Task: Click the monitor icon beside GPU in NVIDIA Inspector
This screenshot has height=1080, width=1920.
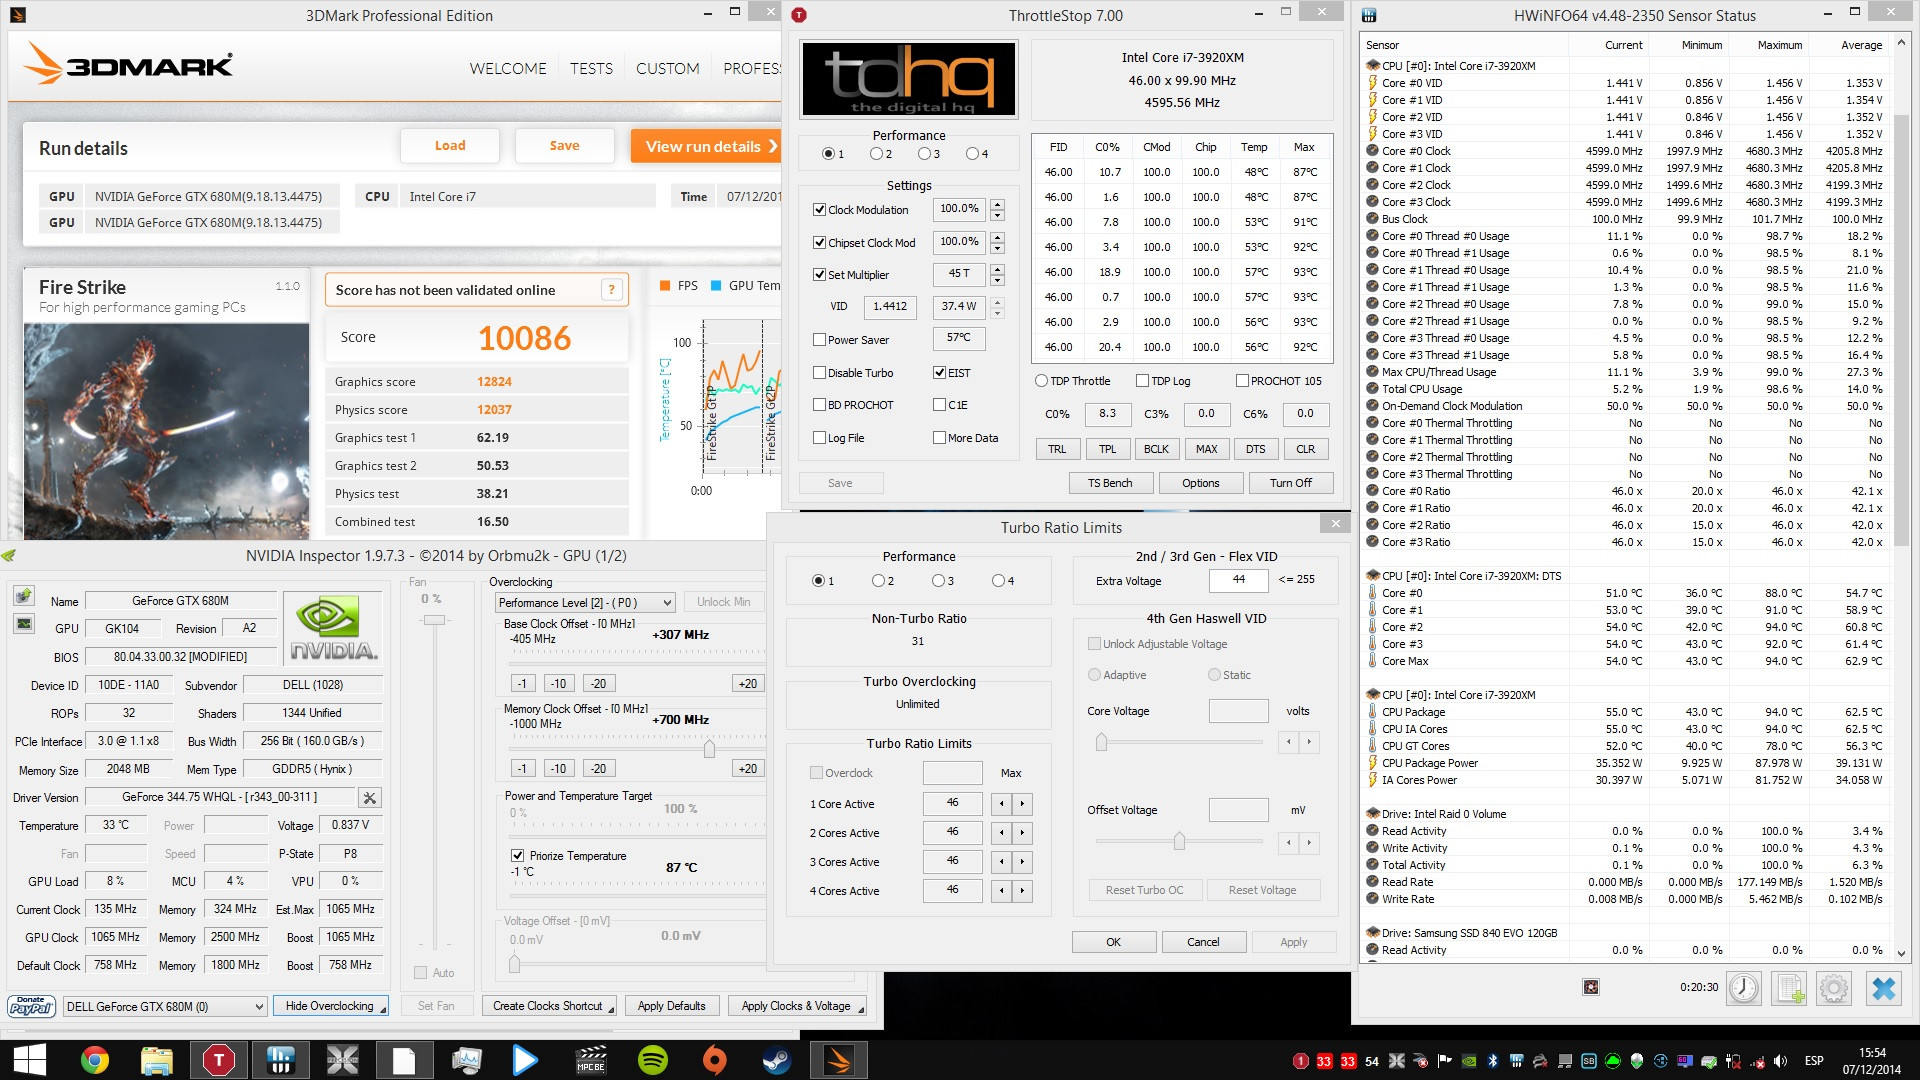Action: pyautogui.click(x=24, y=624)
